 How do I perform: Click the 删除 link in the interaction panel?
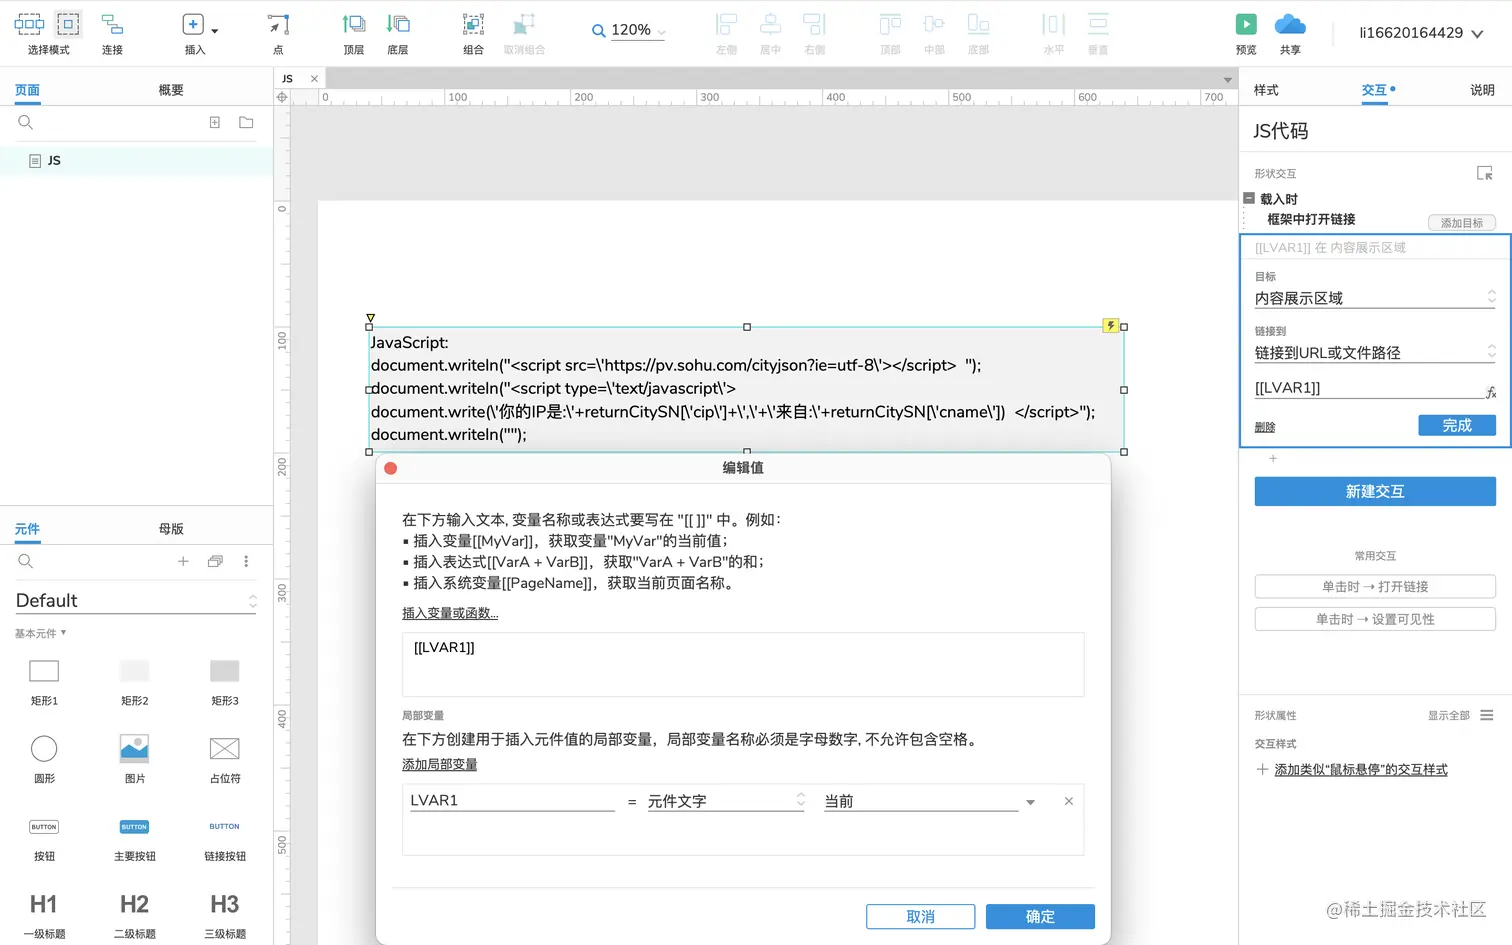(x=1265, y=427)
